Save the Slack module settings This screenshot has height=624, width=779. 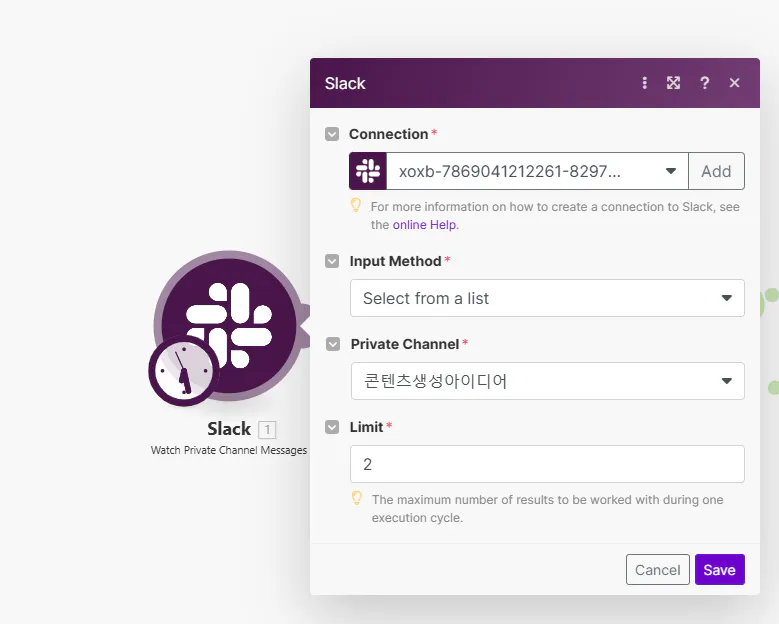[x=719, y=569]
